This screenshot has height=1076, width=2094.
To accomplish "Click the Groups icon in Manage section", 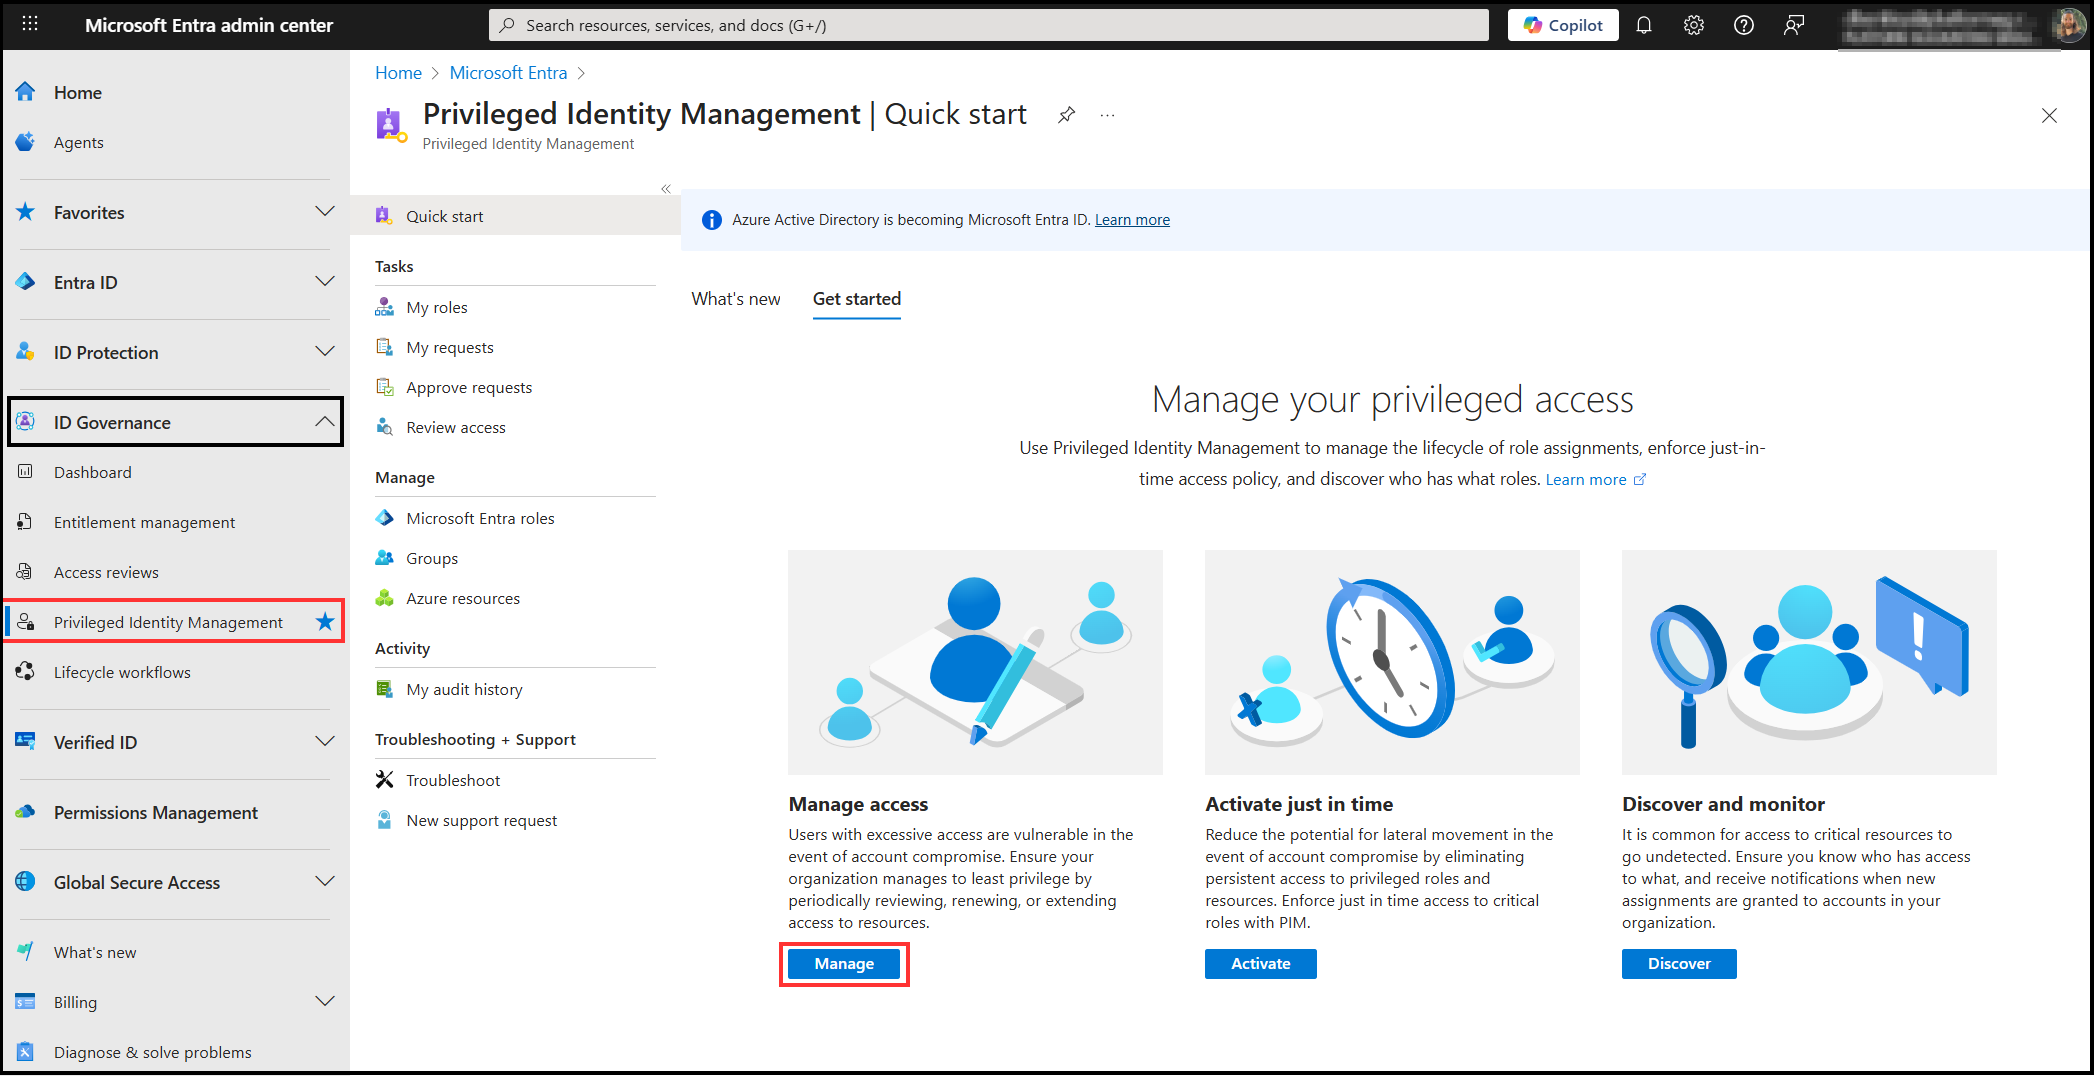I will 384,558.
